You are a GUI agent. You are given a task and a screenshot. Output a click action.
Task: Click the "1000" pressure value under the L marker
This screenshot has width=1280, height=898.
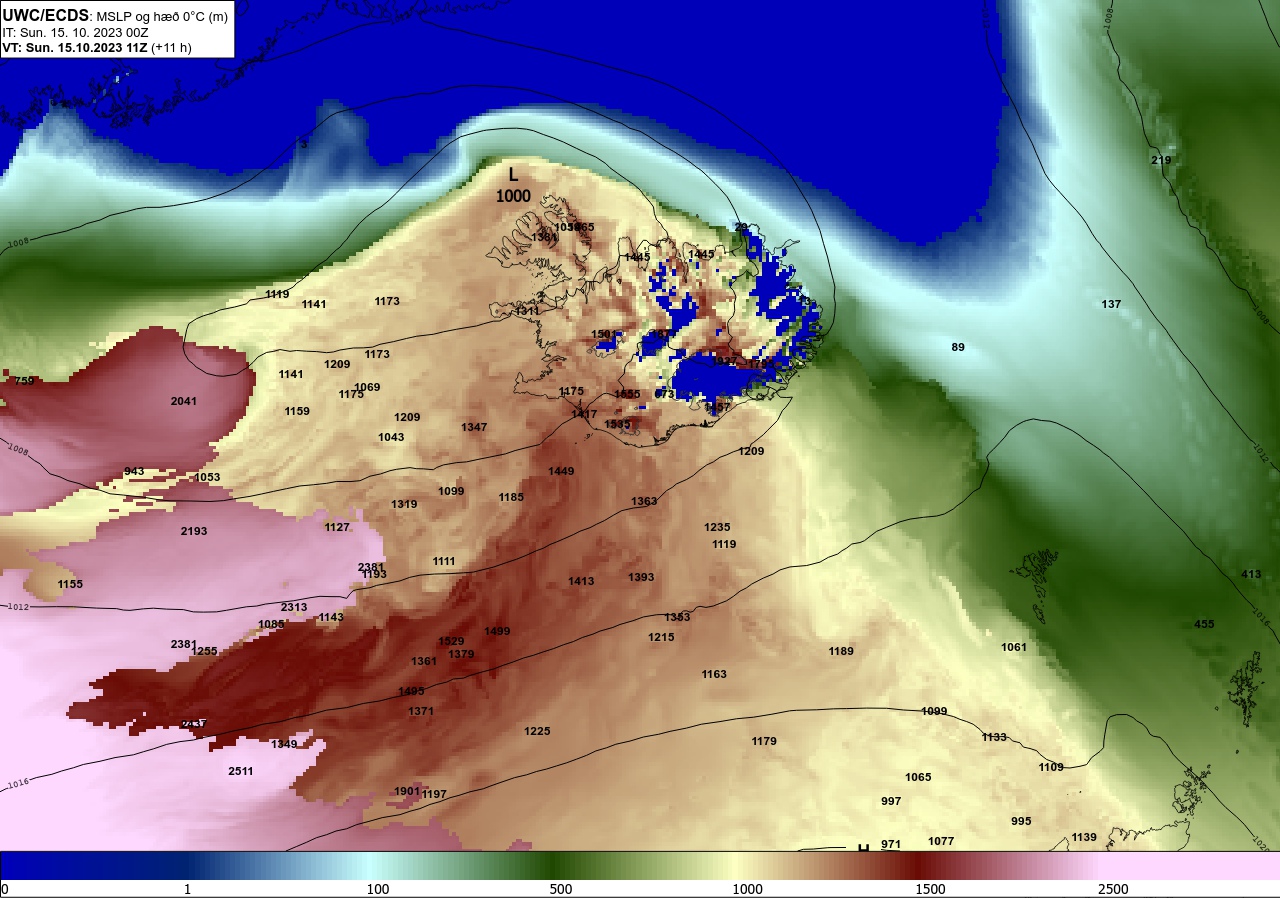click(x=513, y=196)
